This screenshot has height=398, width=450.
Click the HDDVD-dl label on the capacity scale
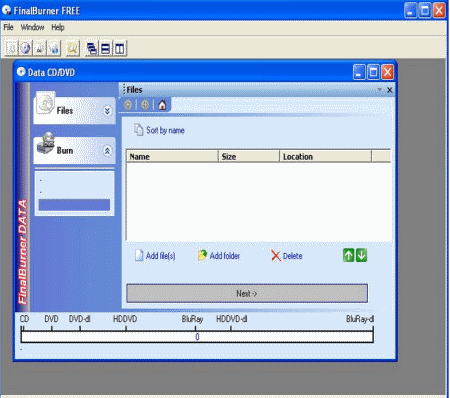[232, 319]
